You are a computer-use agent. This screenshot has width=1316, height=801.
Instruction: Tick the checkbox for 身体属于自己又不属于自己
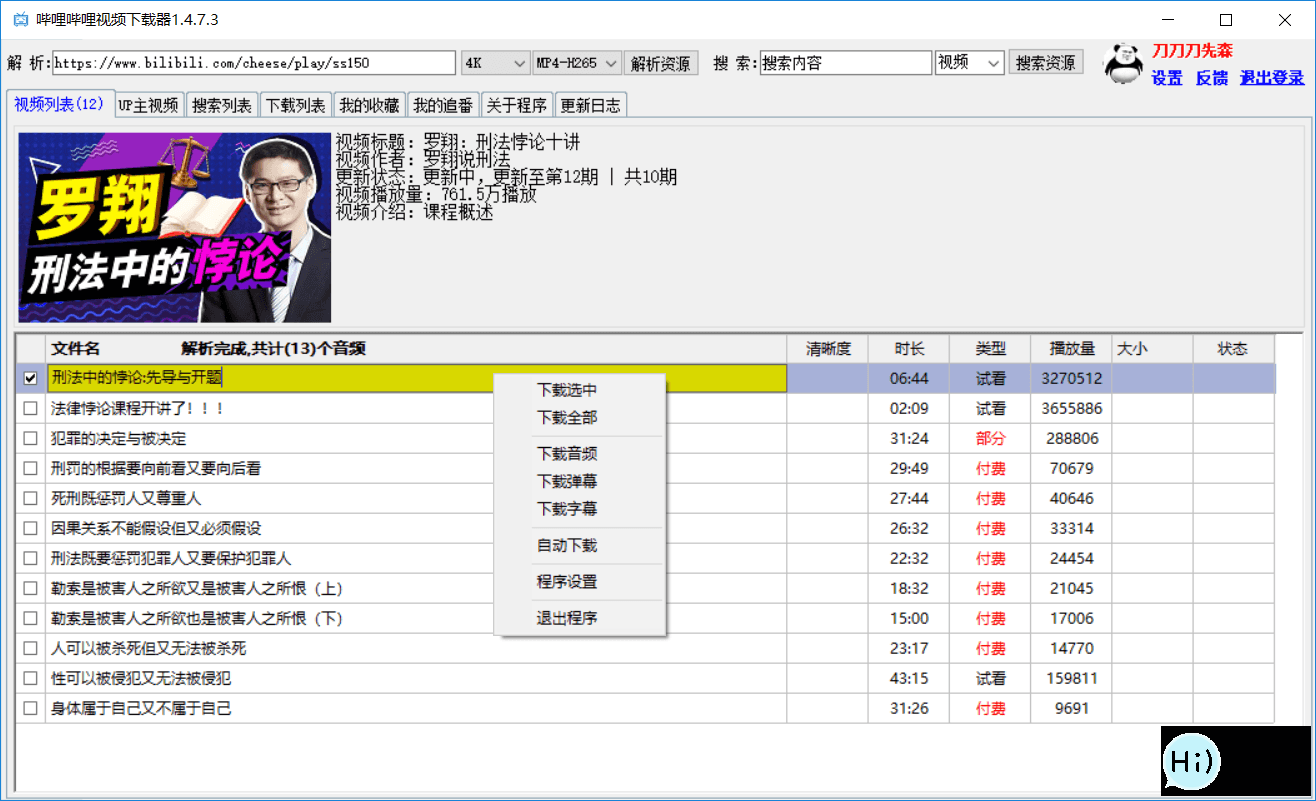tap(31, 708)
